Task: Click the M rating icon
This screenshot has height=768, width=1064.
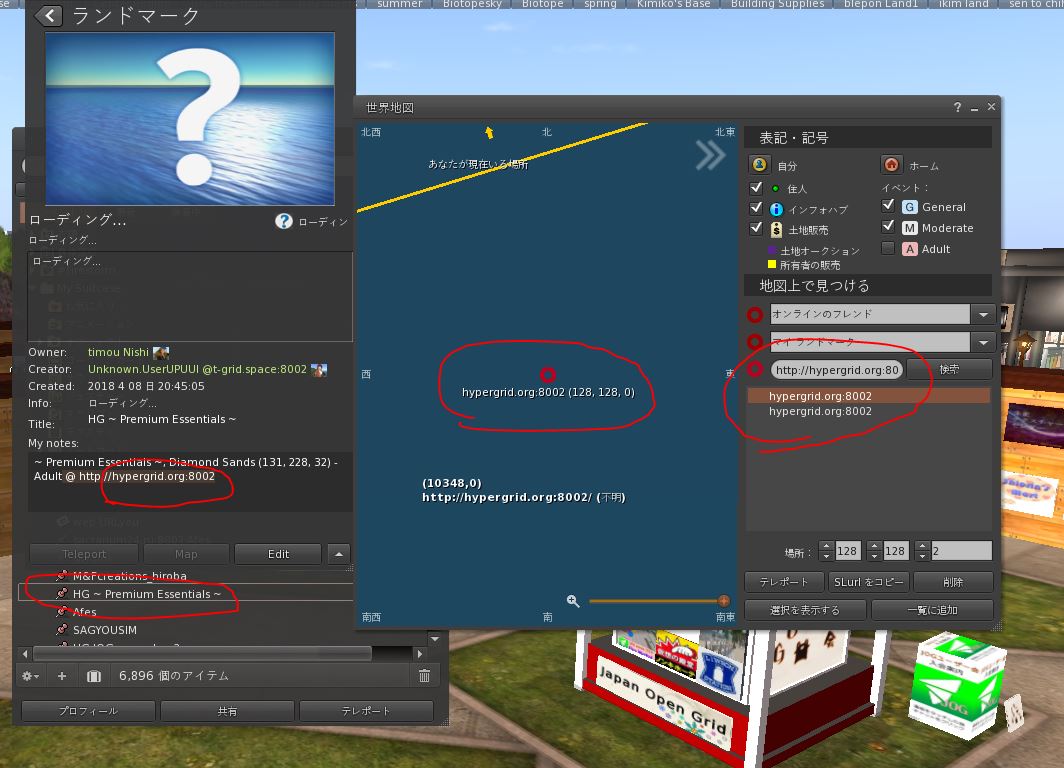Action: click(x=910, y=228)
